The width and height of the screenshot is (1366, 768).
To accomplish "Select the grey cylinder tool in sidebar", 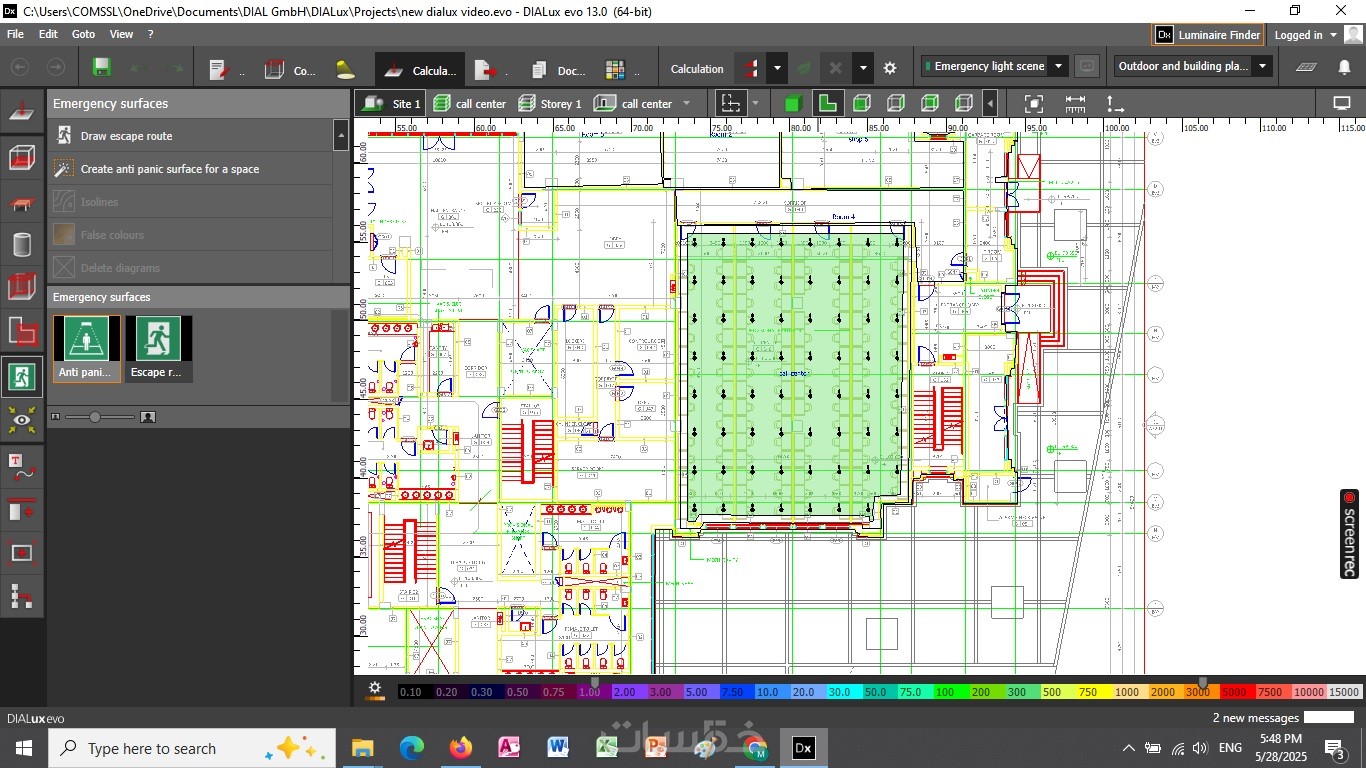I will click(22, 244).
